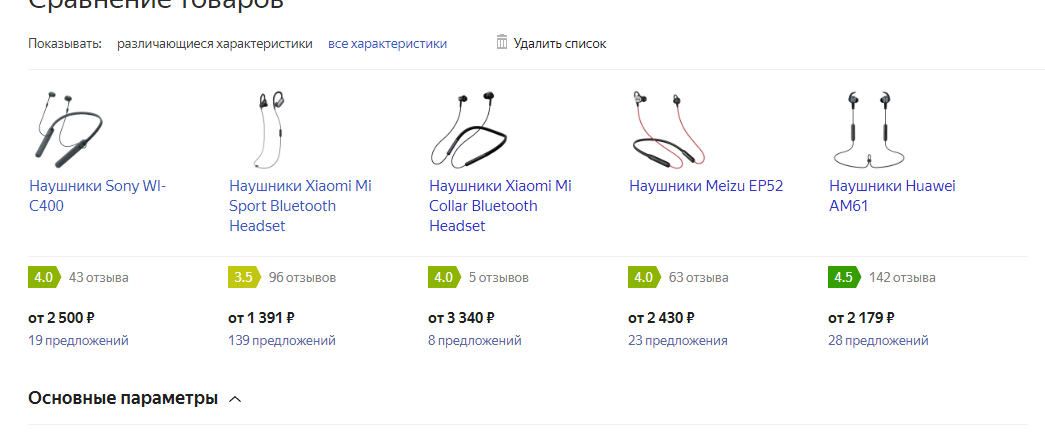The height and width of the screenshot is (436, 1045).
Task: Open 142 отзыва reviews for Huawei
Action: pos(902,277)
